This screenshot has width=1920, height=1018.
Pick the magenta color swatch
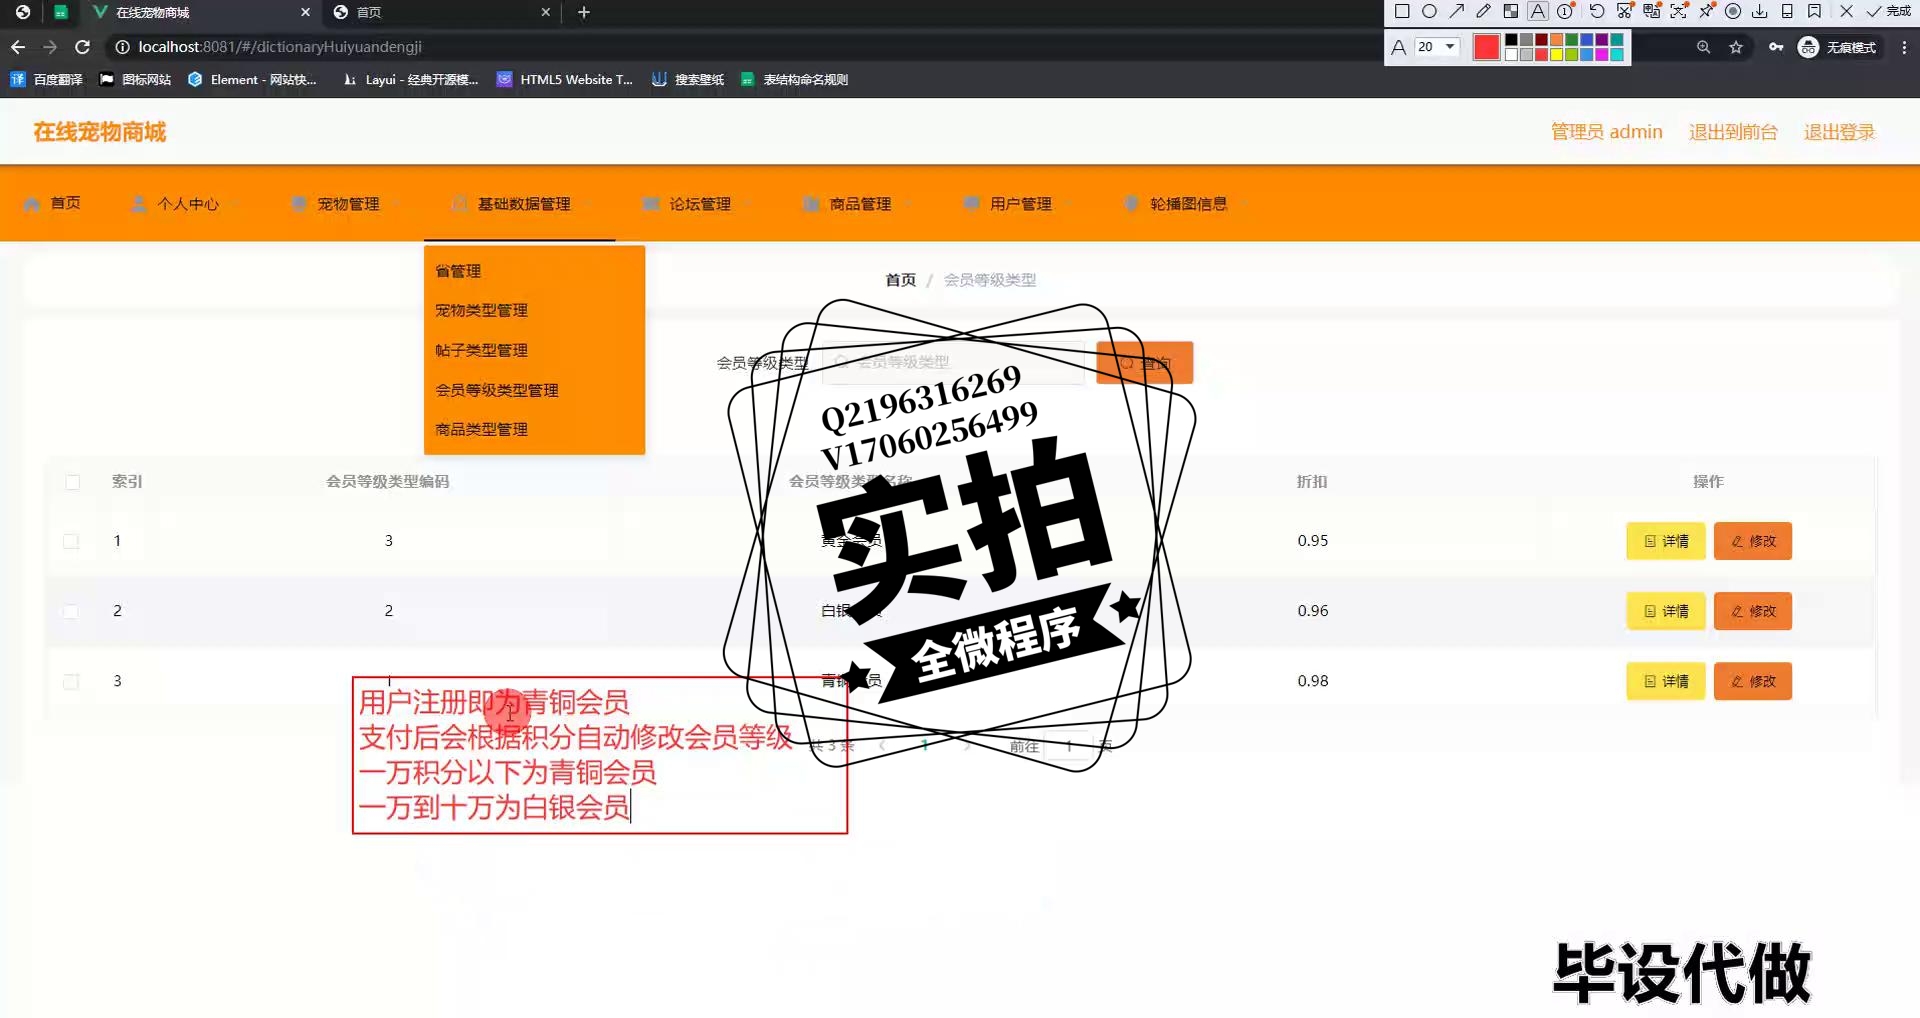click(x=1601, y=54)
